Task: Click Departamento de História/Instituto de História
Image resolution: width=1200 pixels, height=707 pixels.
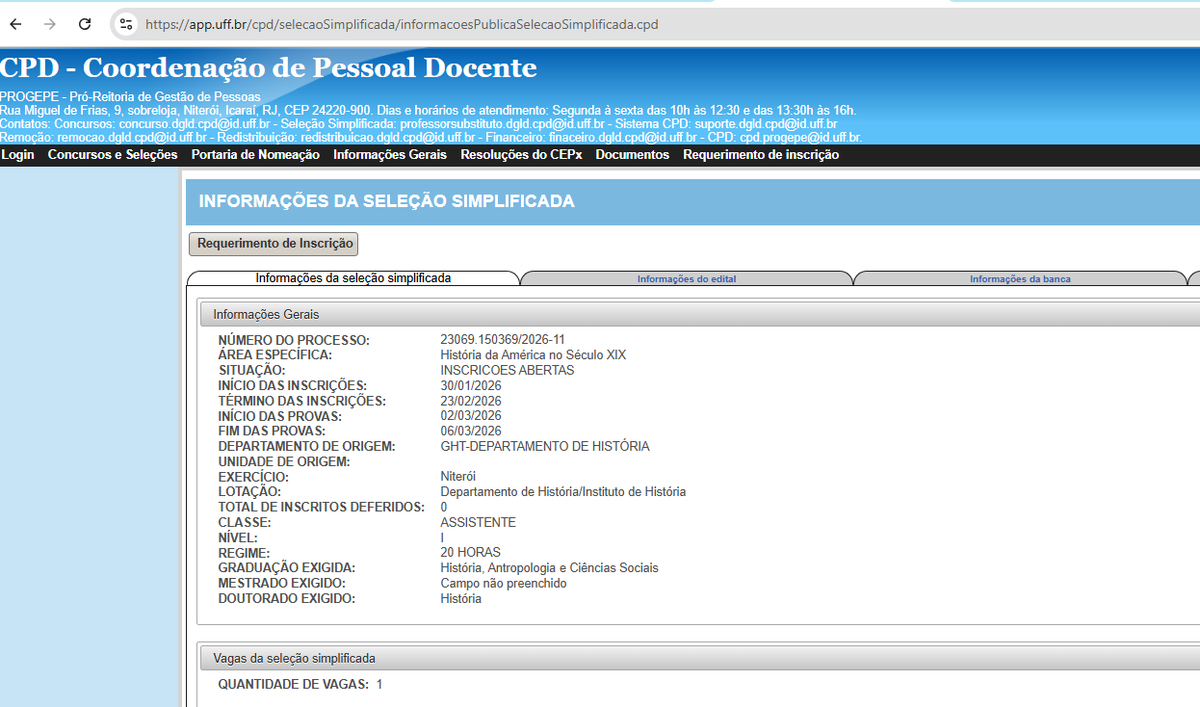Action: 563,492
